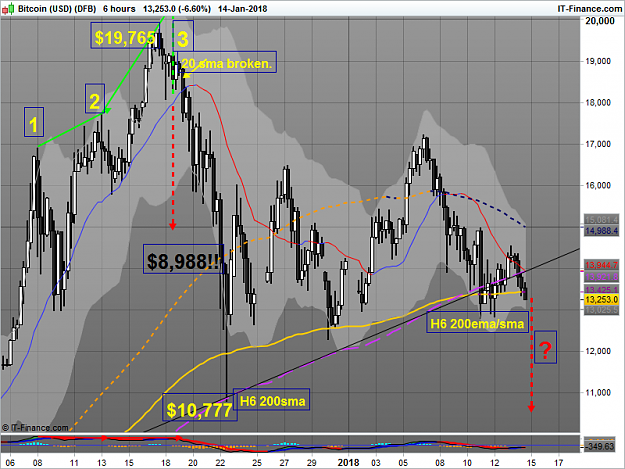
Task: Select the 'H6 200sma' label
Action: [x=272, y=400]
